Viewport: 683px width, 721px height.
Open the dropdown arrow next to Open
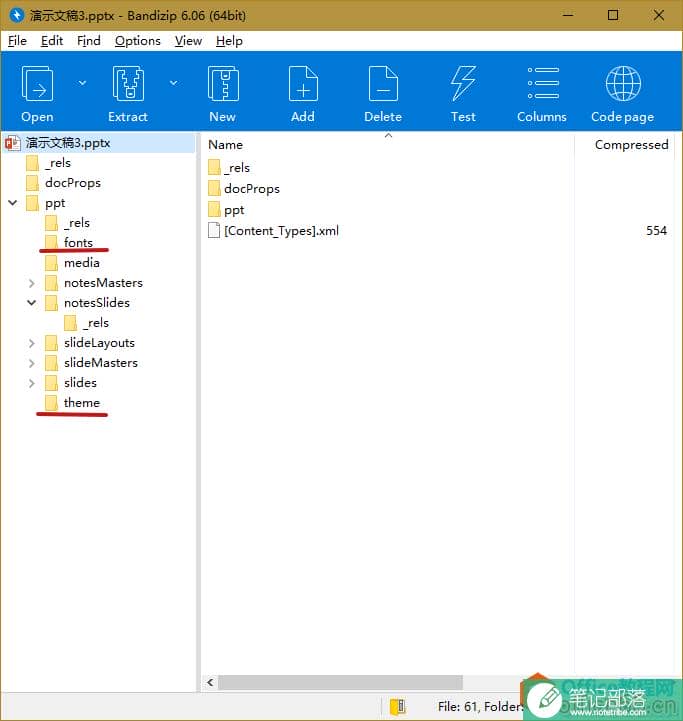82,83
